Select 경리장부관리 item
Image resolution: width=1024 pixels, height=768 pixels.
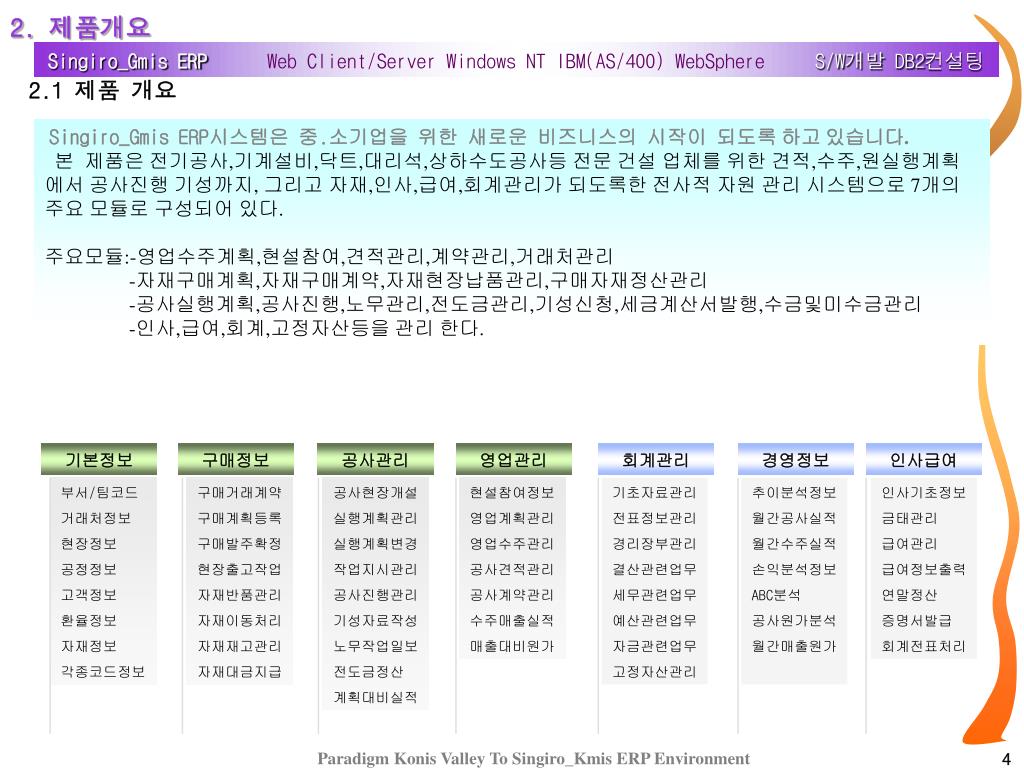coord(654,543)
